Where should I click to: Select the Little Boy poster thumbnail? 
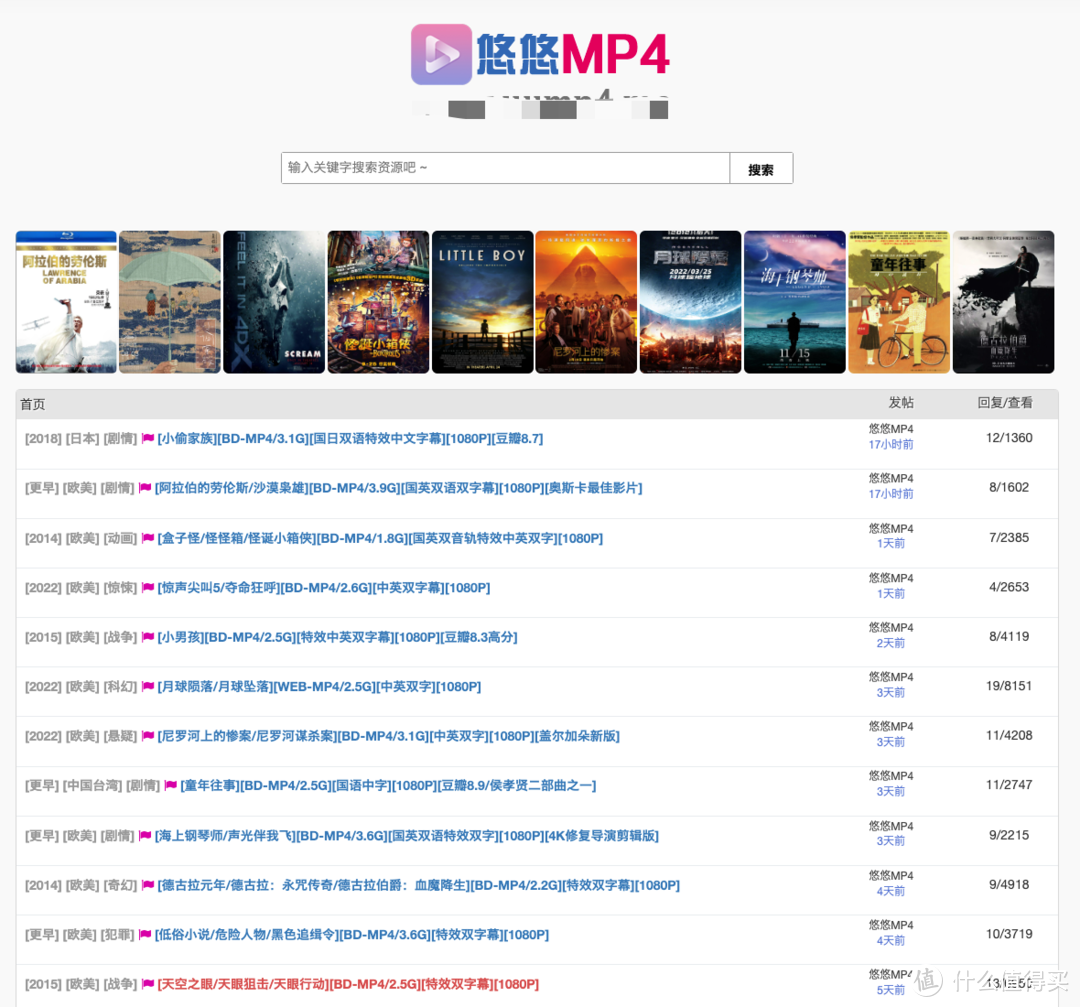pos(482,302)
